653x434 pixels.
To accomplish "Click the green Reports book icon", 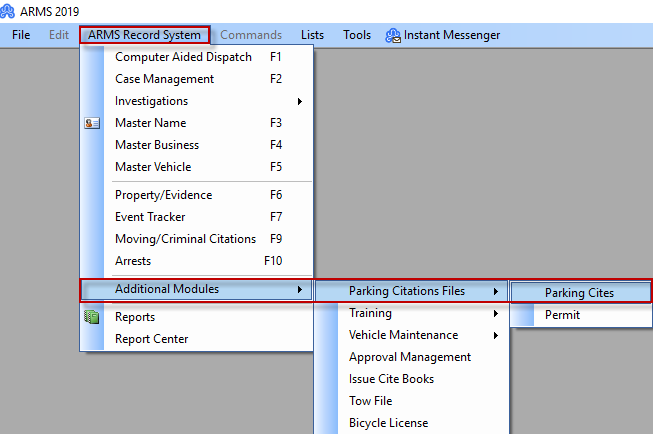I will click(92, 317).
